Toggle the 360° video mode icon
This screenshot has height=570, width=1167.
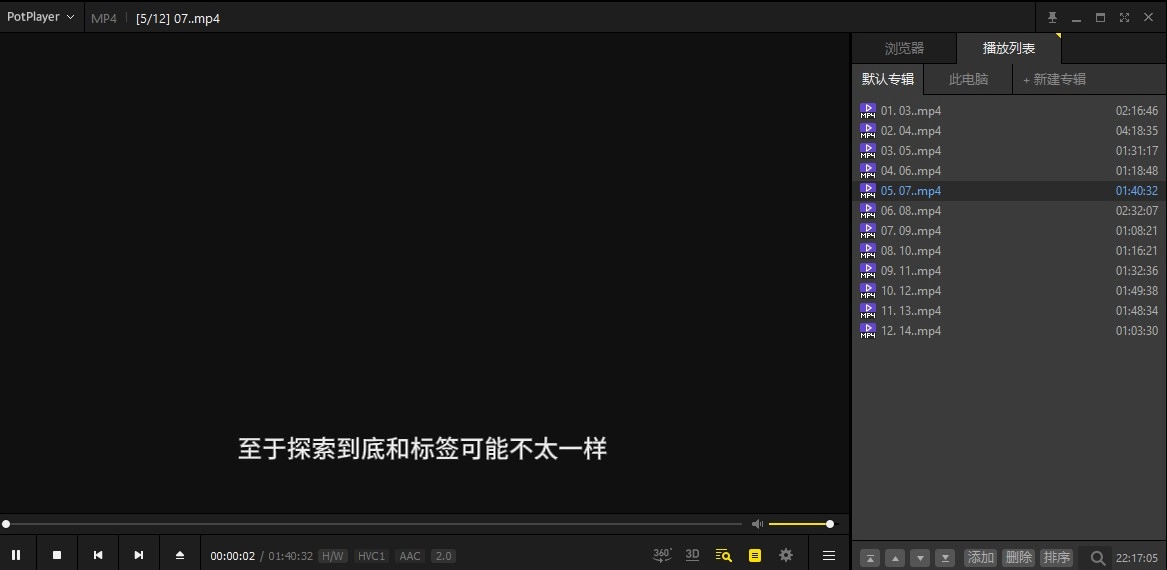point(662,554)
